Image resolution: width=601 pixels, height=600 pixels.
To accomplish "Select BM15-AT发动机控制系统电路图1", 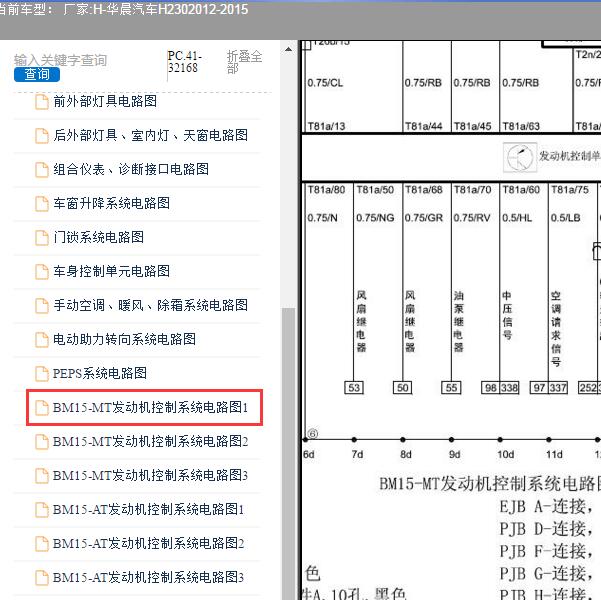I will pos(148,509).
